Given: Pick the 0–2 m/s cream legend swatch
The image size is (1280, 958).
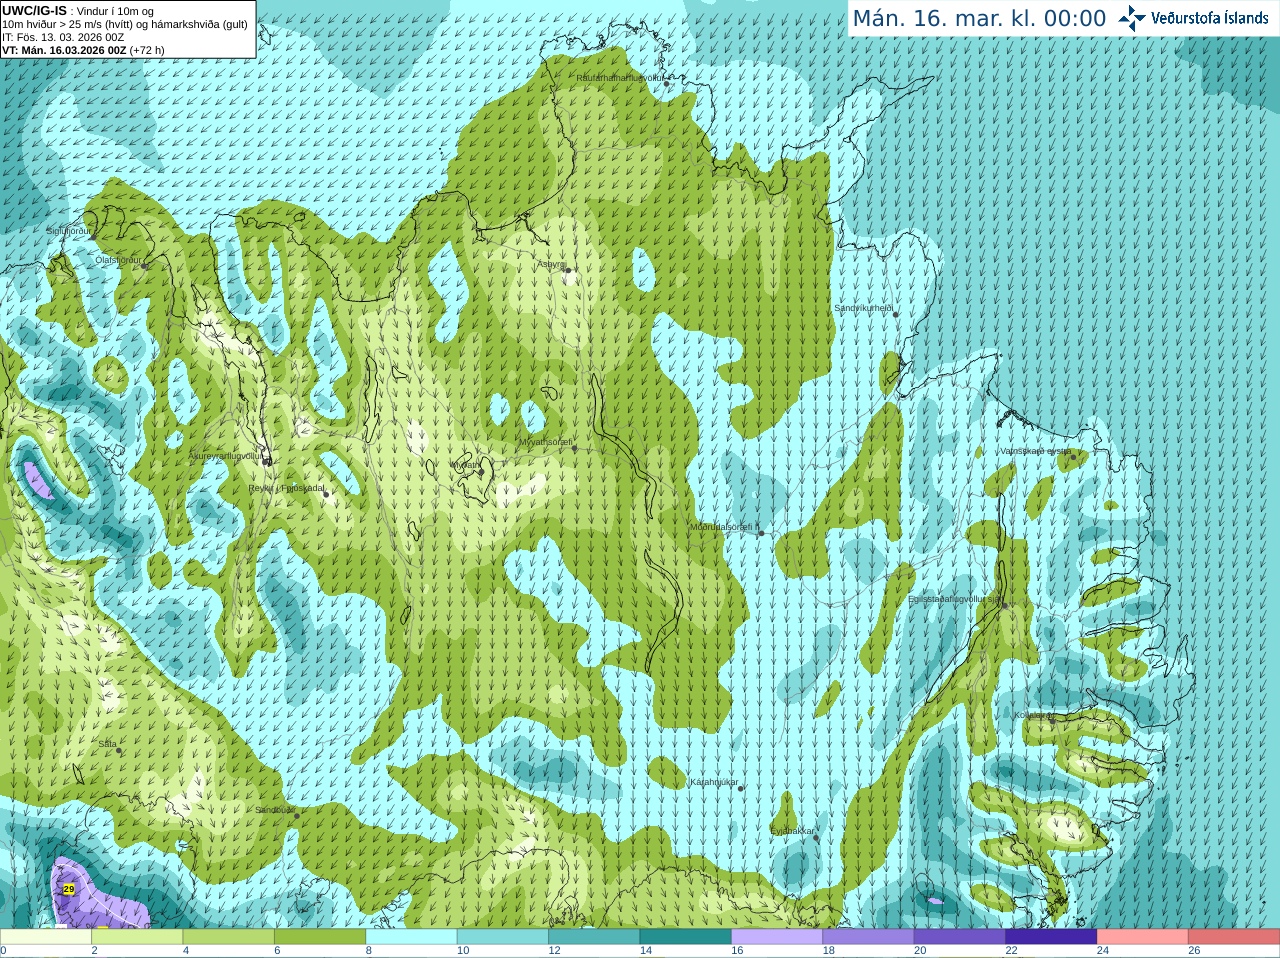Looking at the screenshot, I should 46,937.
